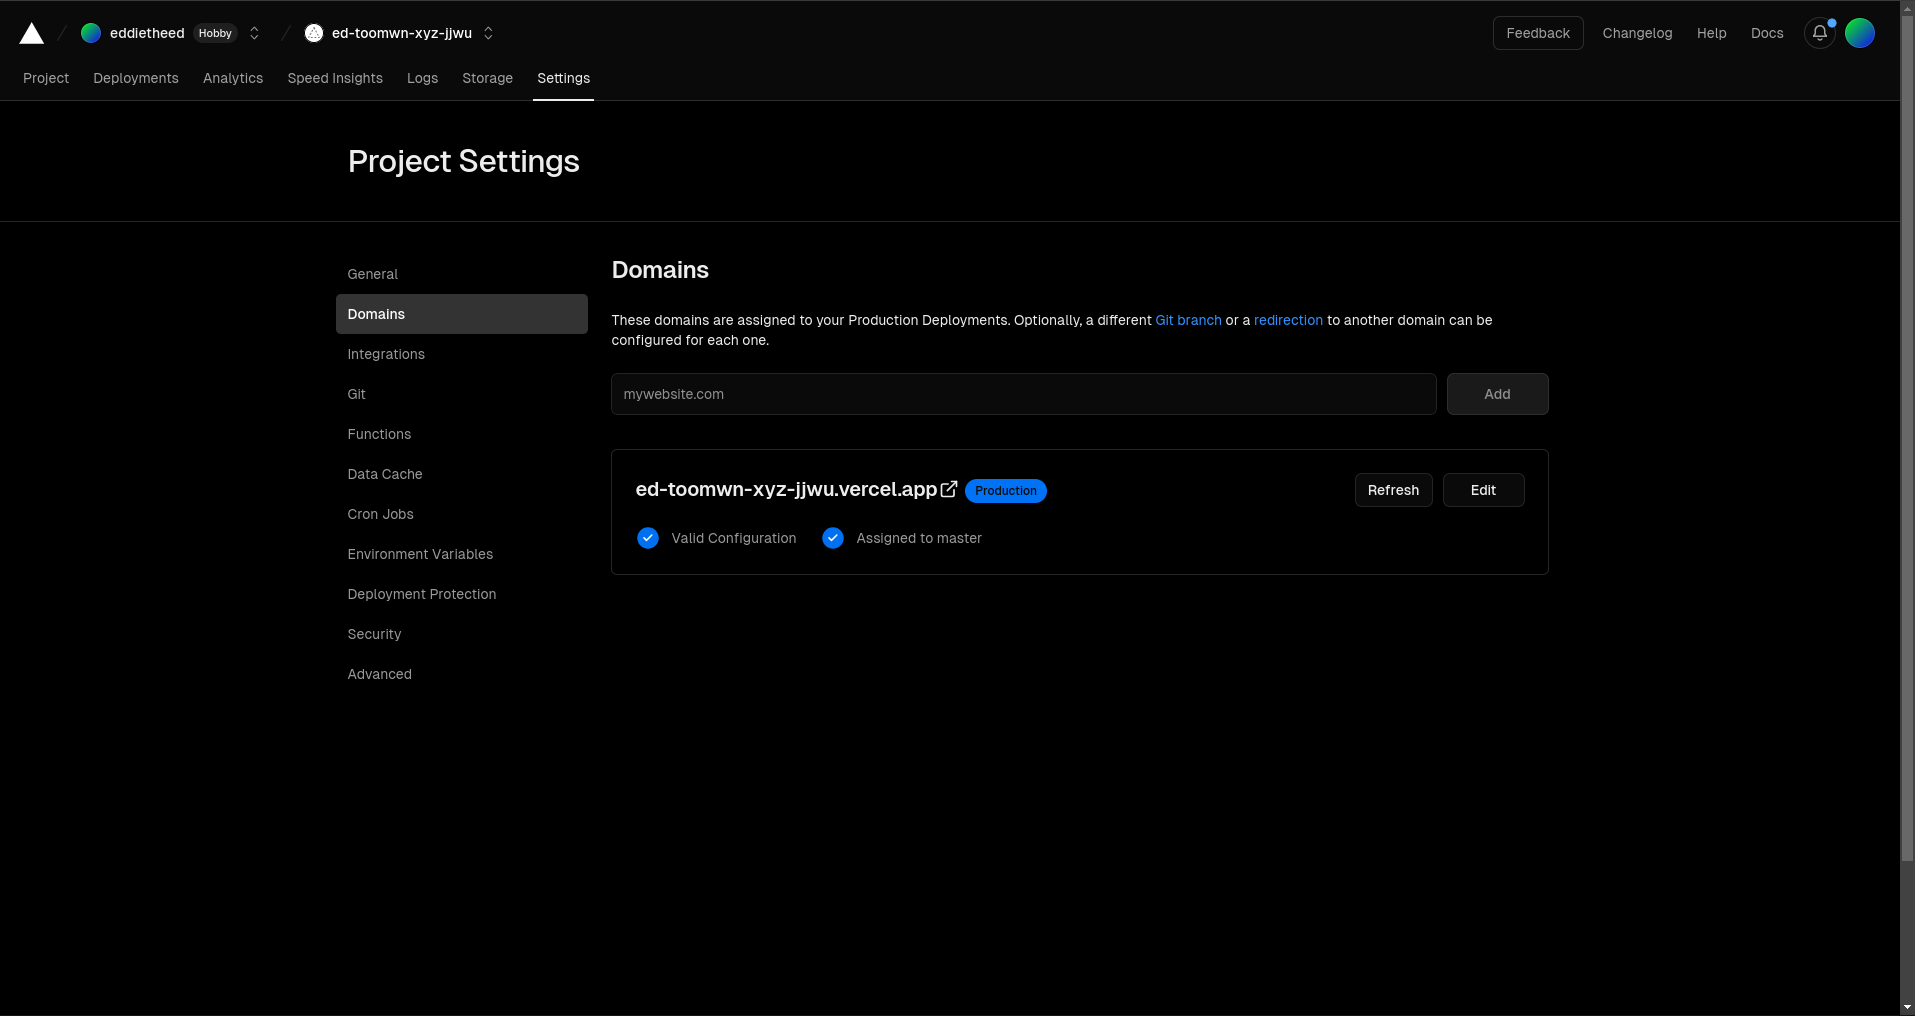Expand the project switcher chevrons
Image resolution: width=1915 pixels, height=1016 pixels.
(488, 33)
